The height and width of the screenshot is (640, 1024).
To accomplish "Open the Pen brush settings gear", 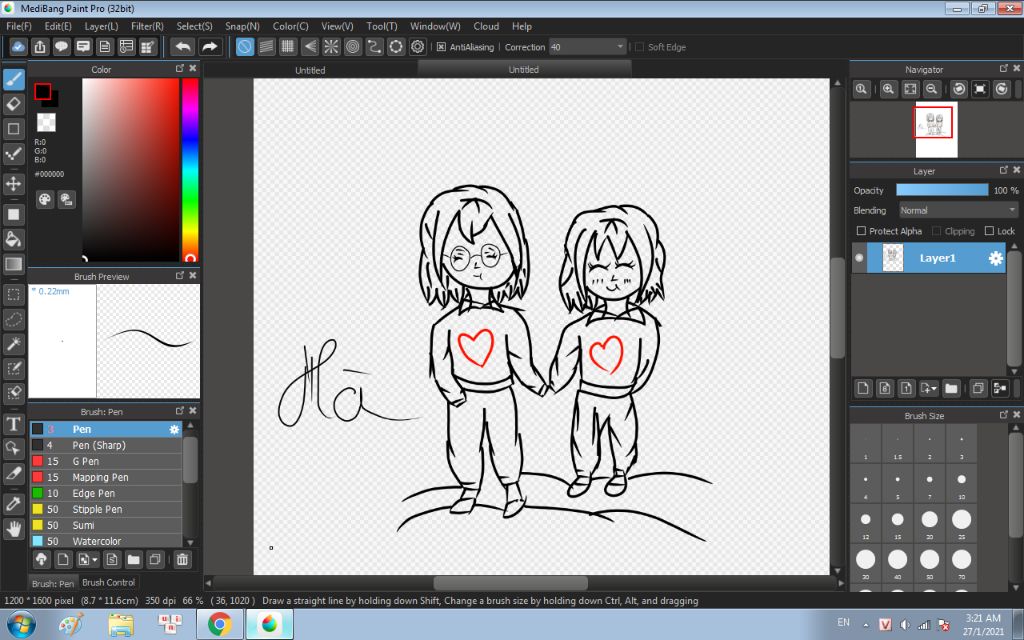I will [x=174, y=429].
